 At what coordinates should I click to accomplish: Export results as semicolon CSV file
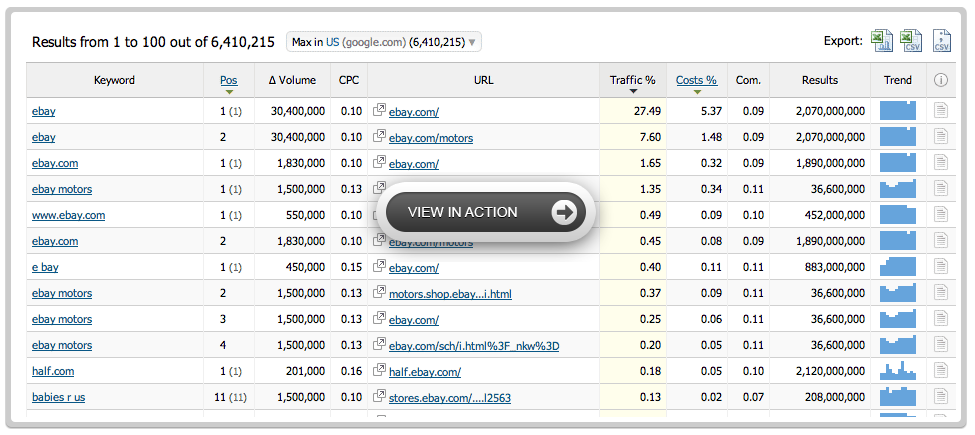(x=942, y=41)
